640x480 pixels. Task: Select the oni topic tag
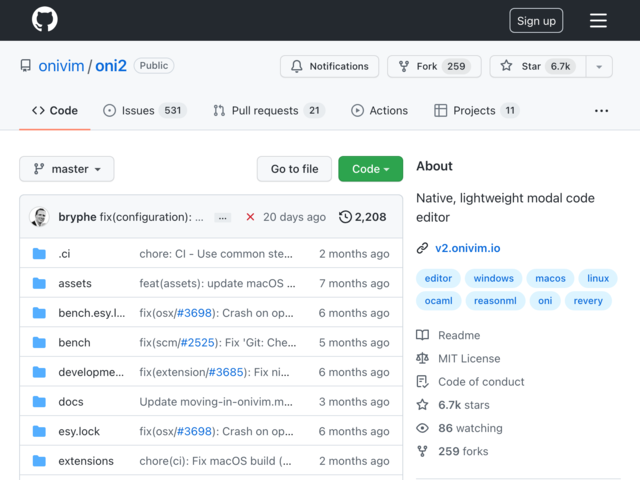[545, 301]
